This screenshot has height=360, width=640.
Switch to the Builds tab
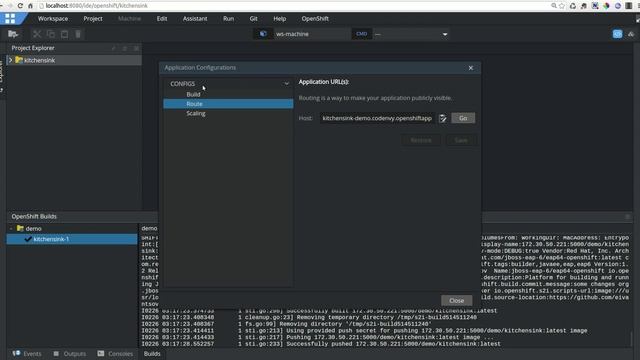pos(152,353)
